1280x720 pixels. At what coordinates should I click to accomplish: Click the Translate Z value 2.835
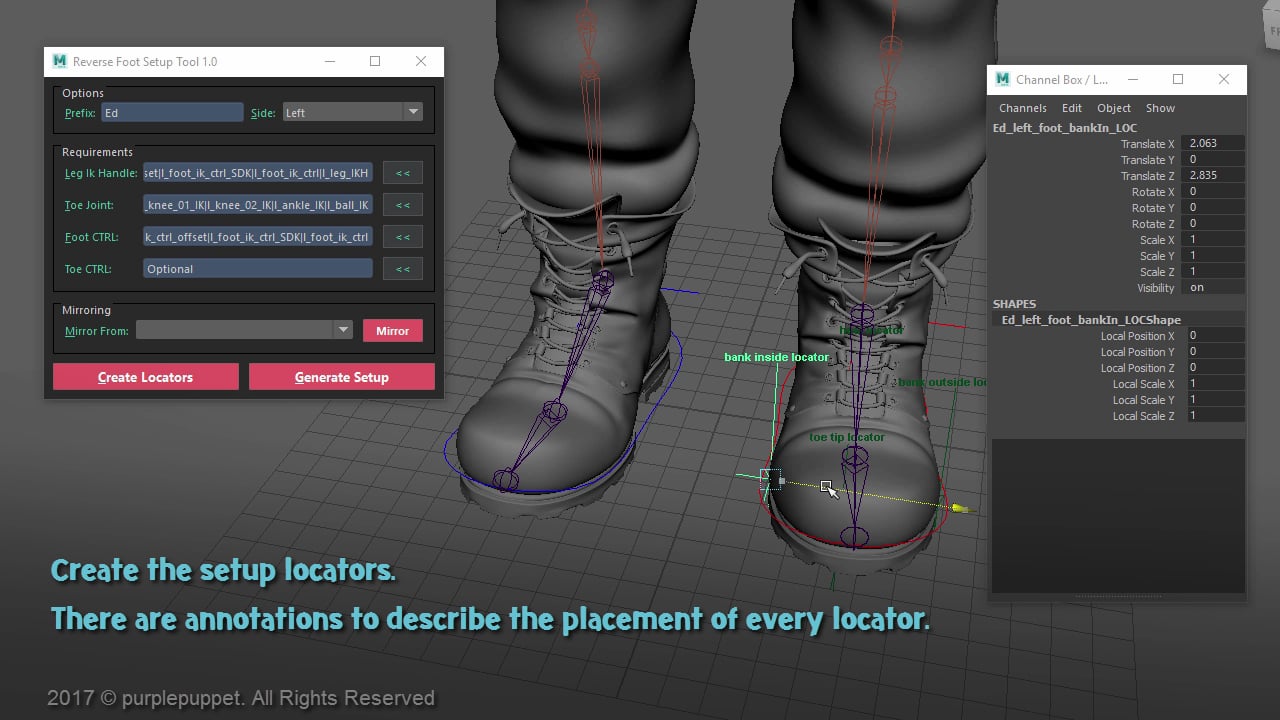click(x=1212, y=176)
